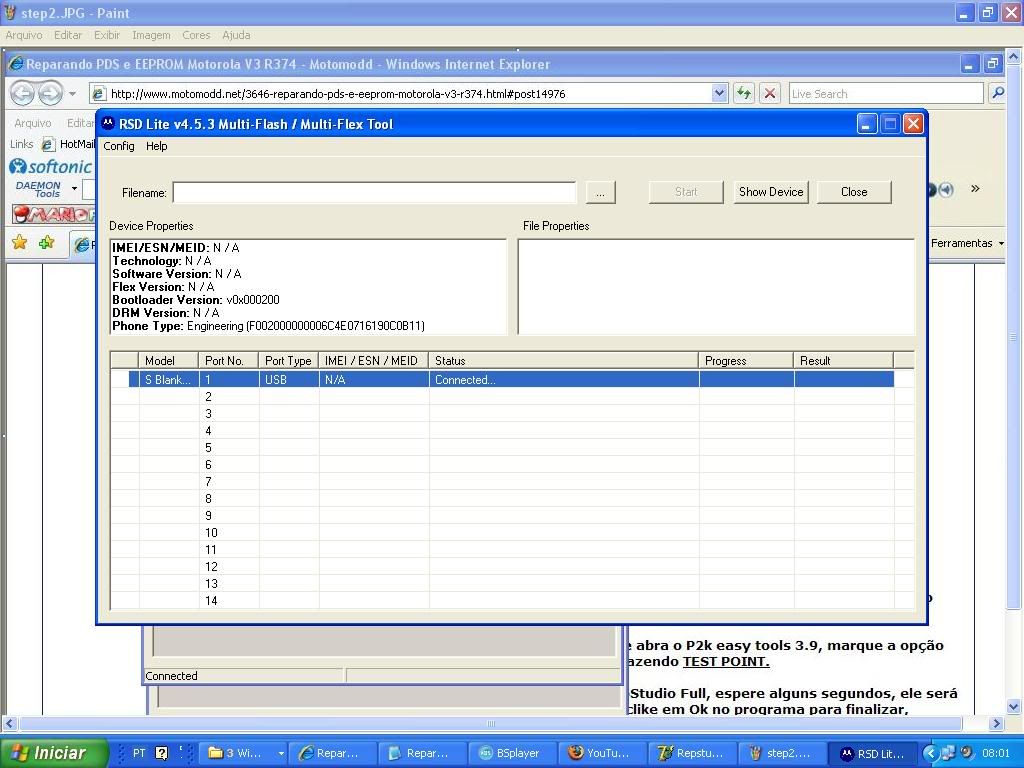Click the motomodd.net address bar URL
The height and width of the screenshot is (768, 1024).
338,94
